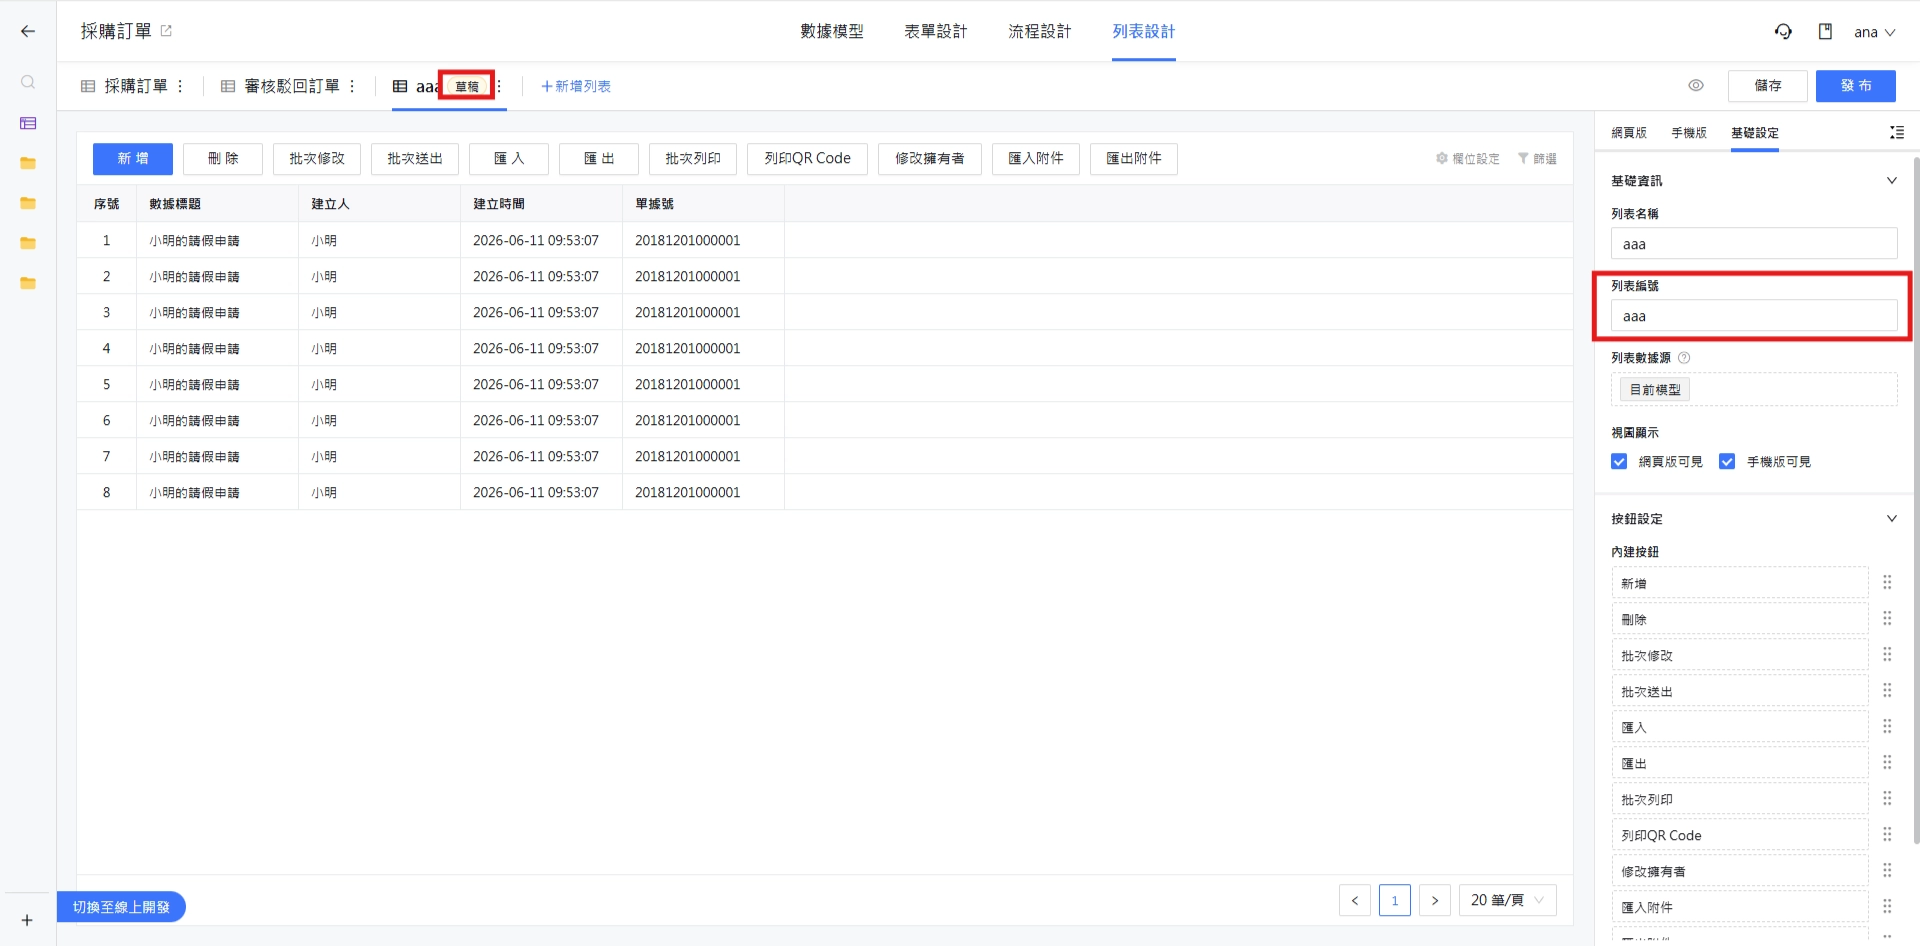The image size is (1920, 946).
Task: Select page 1 in pagination
Action: click(1395, 900)
